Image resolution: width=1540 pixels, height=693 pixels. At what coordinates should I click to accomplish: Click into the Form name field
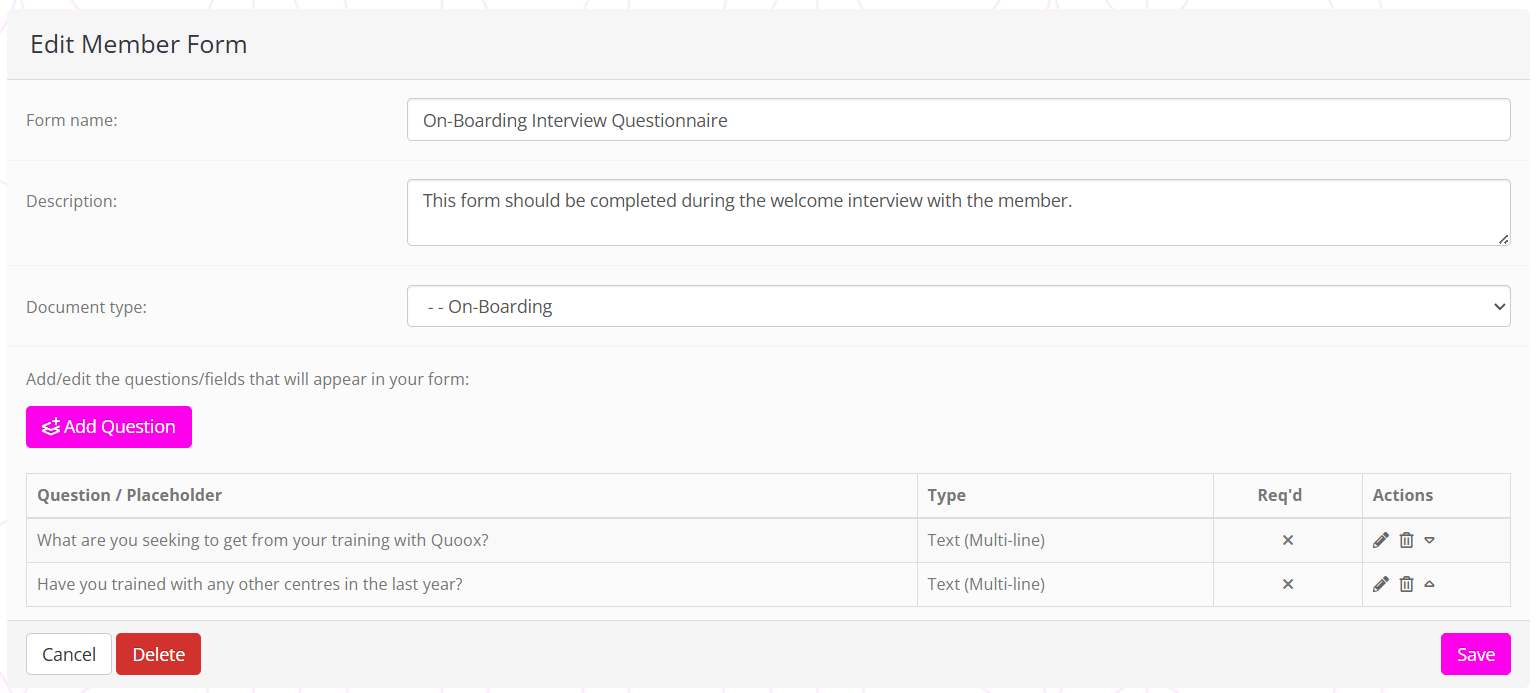pyautogui.click(x=958, y=120)
